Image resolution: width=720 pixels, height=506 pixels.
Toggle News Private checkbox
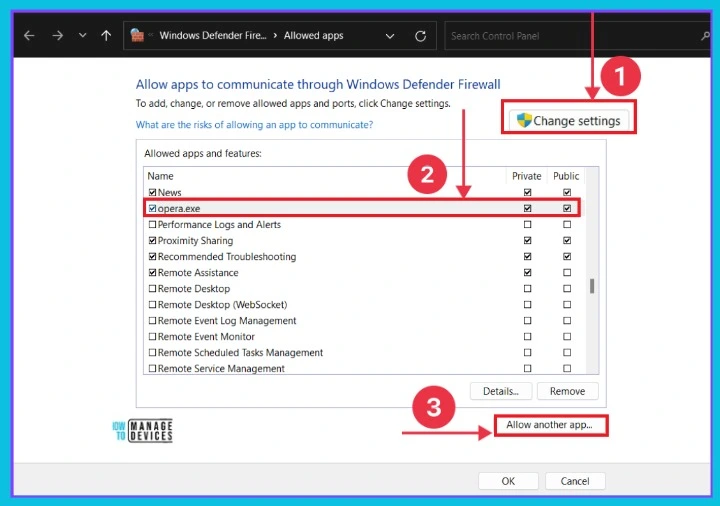(527, 192)
